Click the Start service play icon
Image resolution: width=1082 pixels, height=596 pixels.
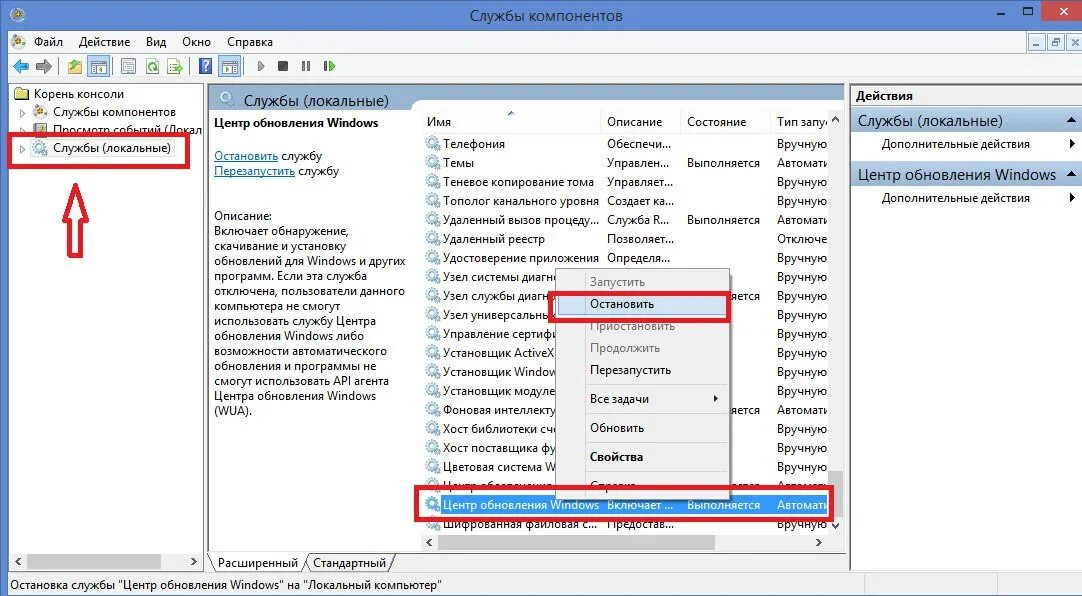pyautogui.click(x=261, y=66)
